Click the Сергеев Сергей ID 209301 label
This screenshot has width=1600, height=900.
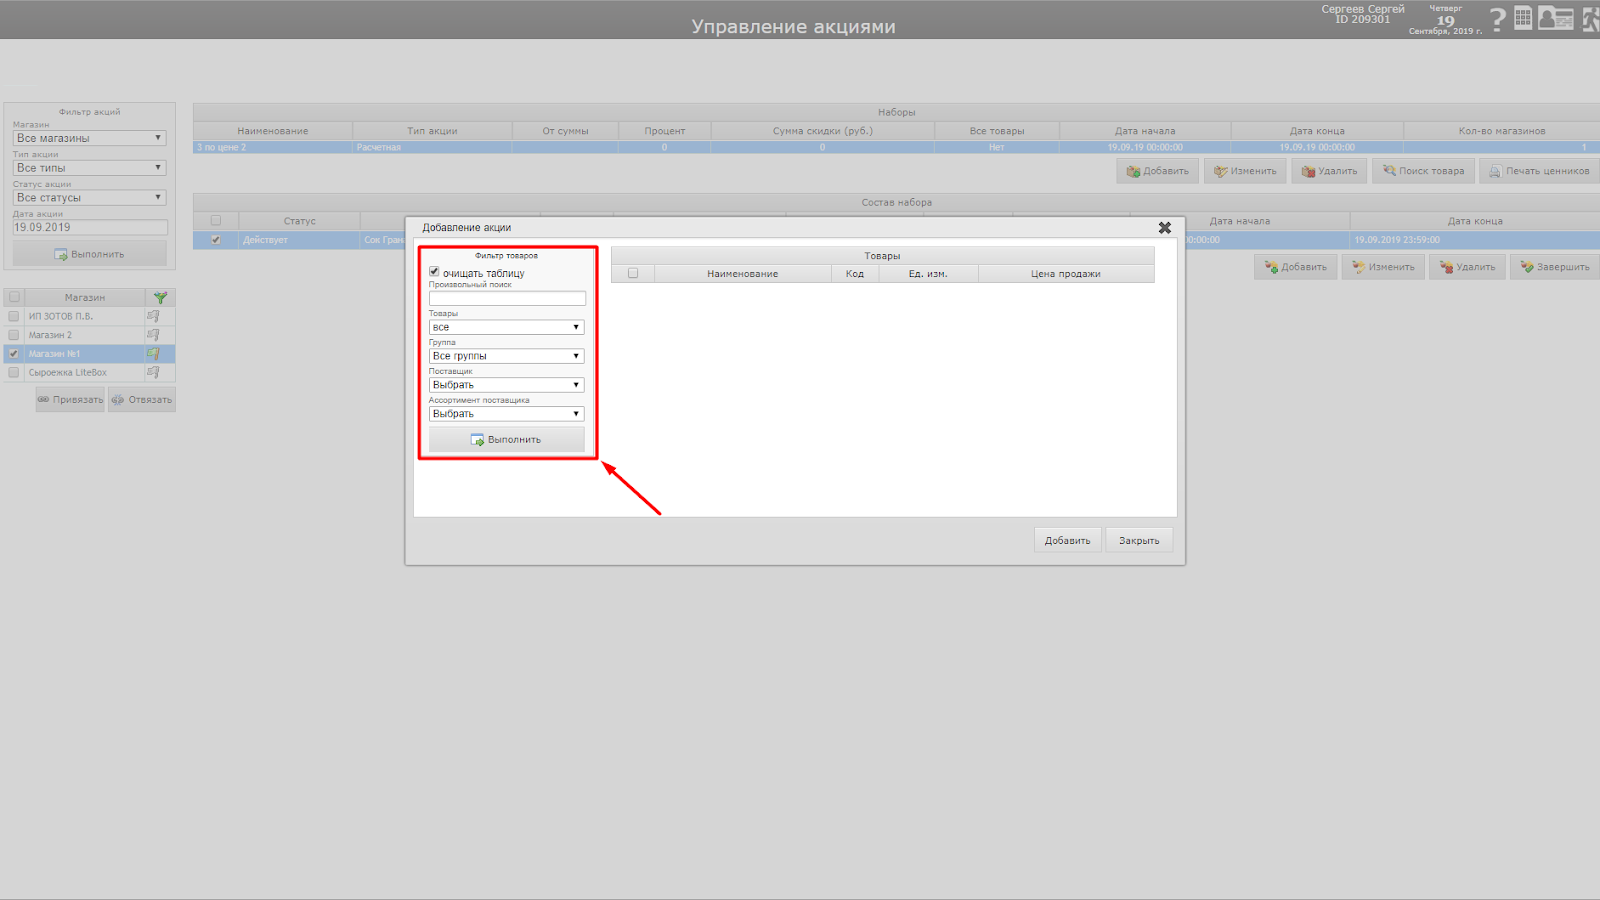[1363, 14]
